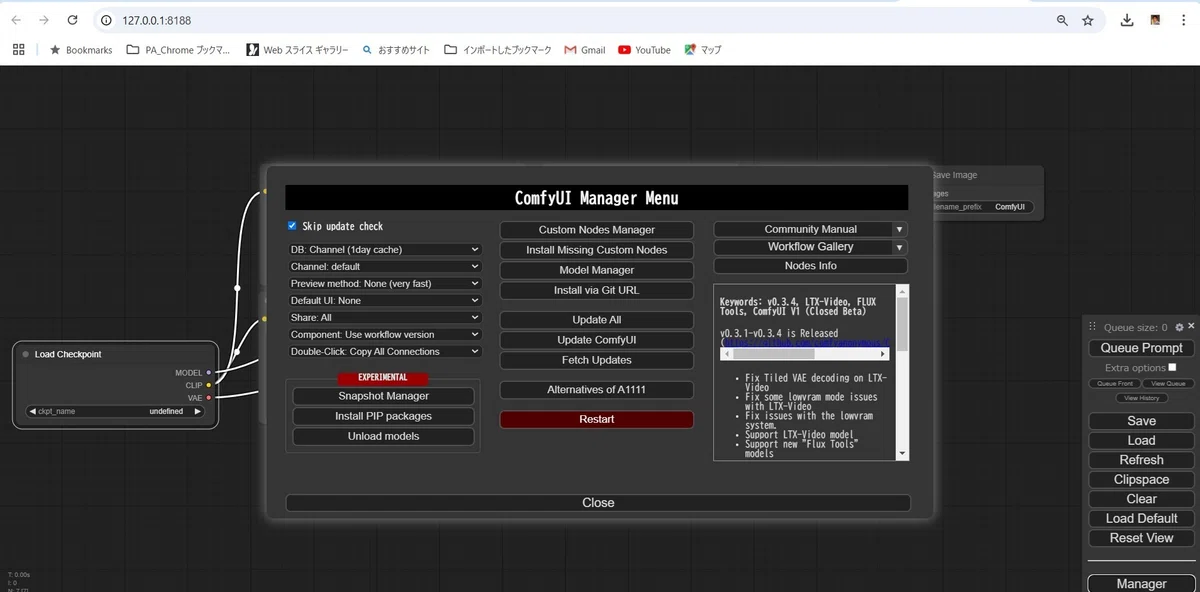Click Install Missing Custom Nodes
1200x592 pixels.
point(597,250)
